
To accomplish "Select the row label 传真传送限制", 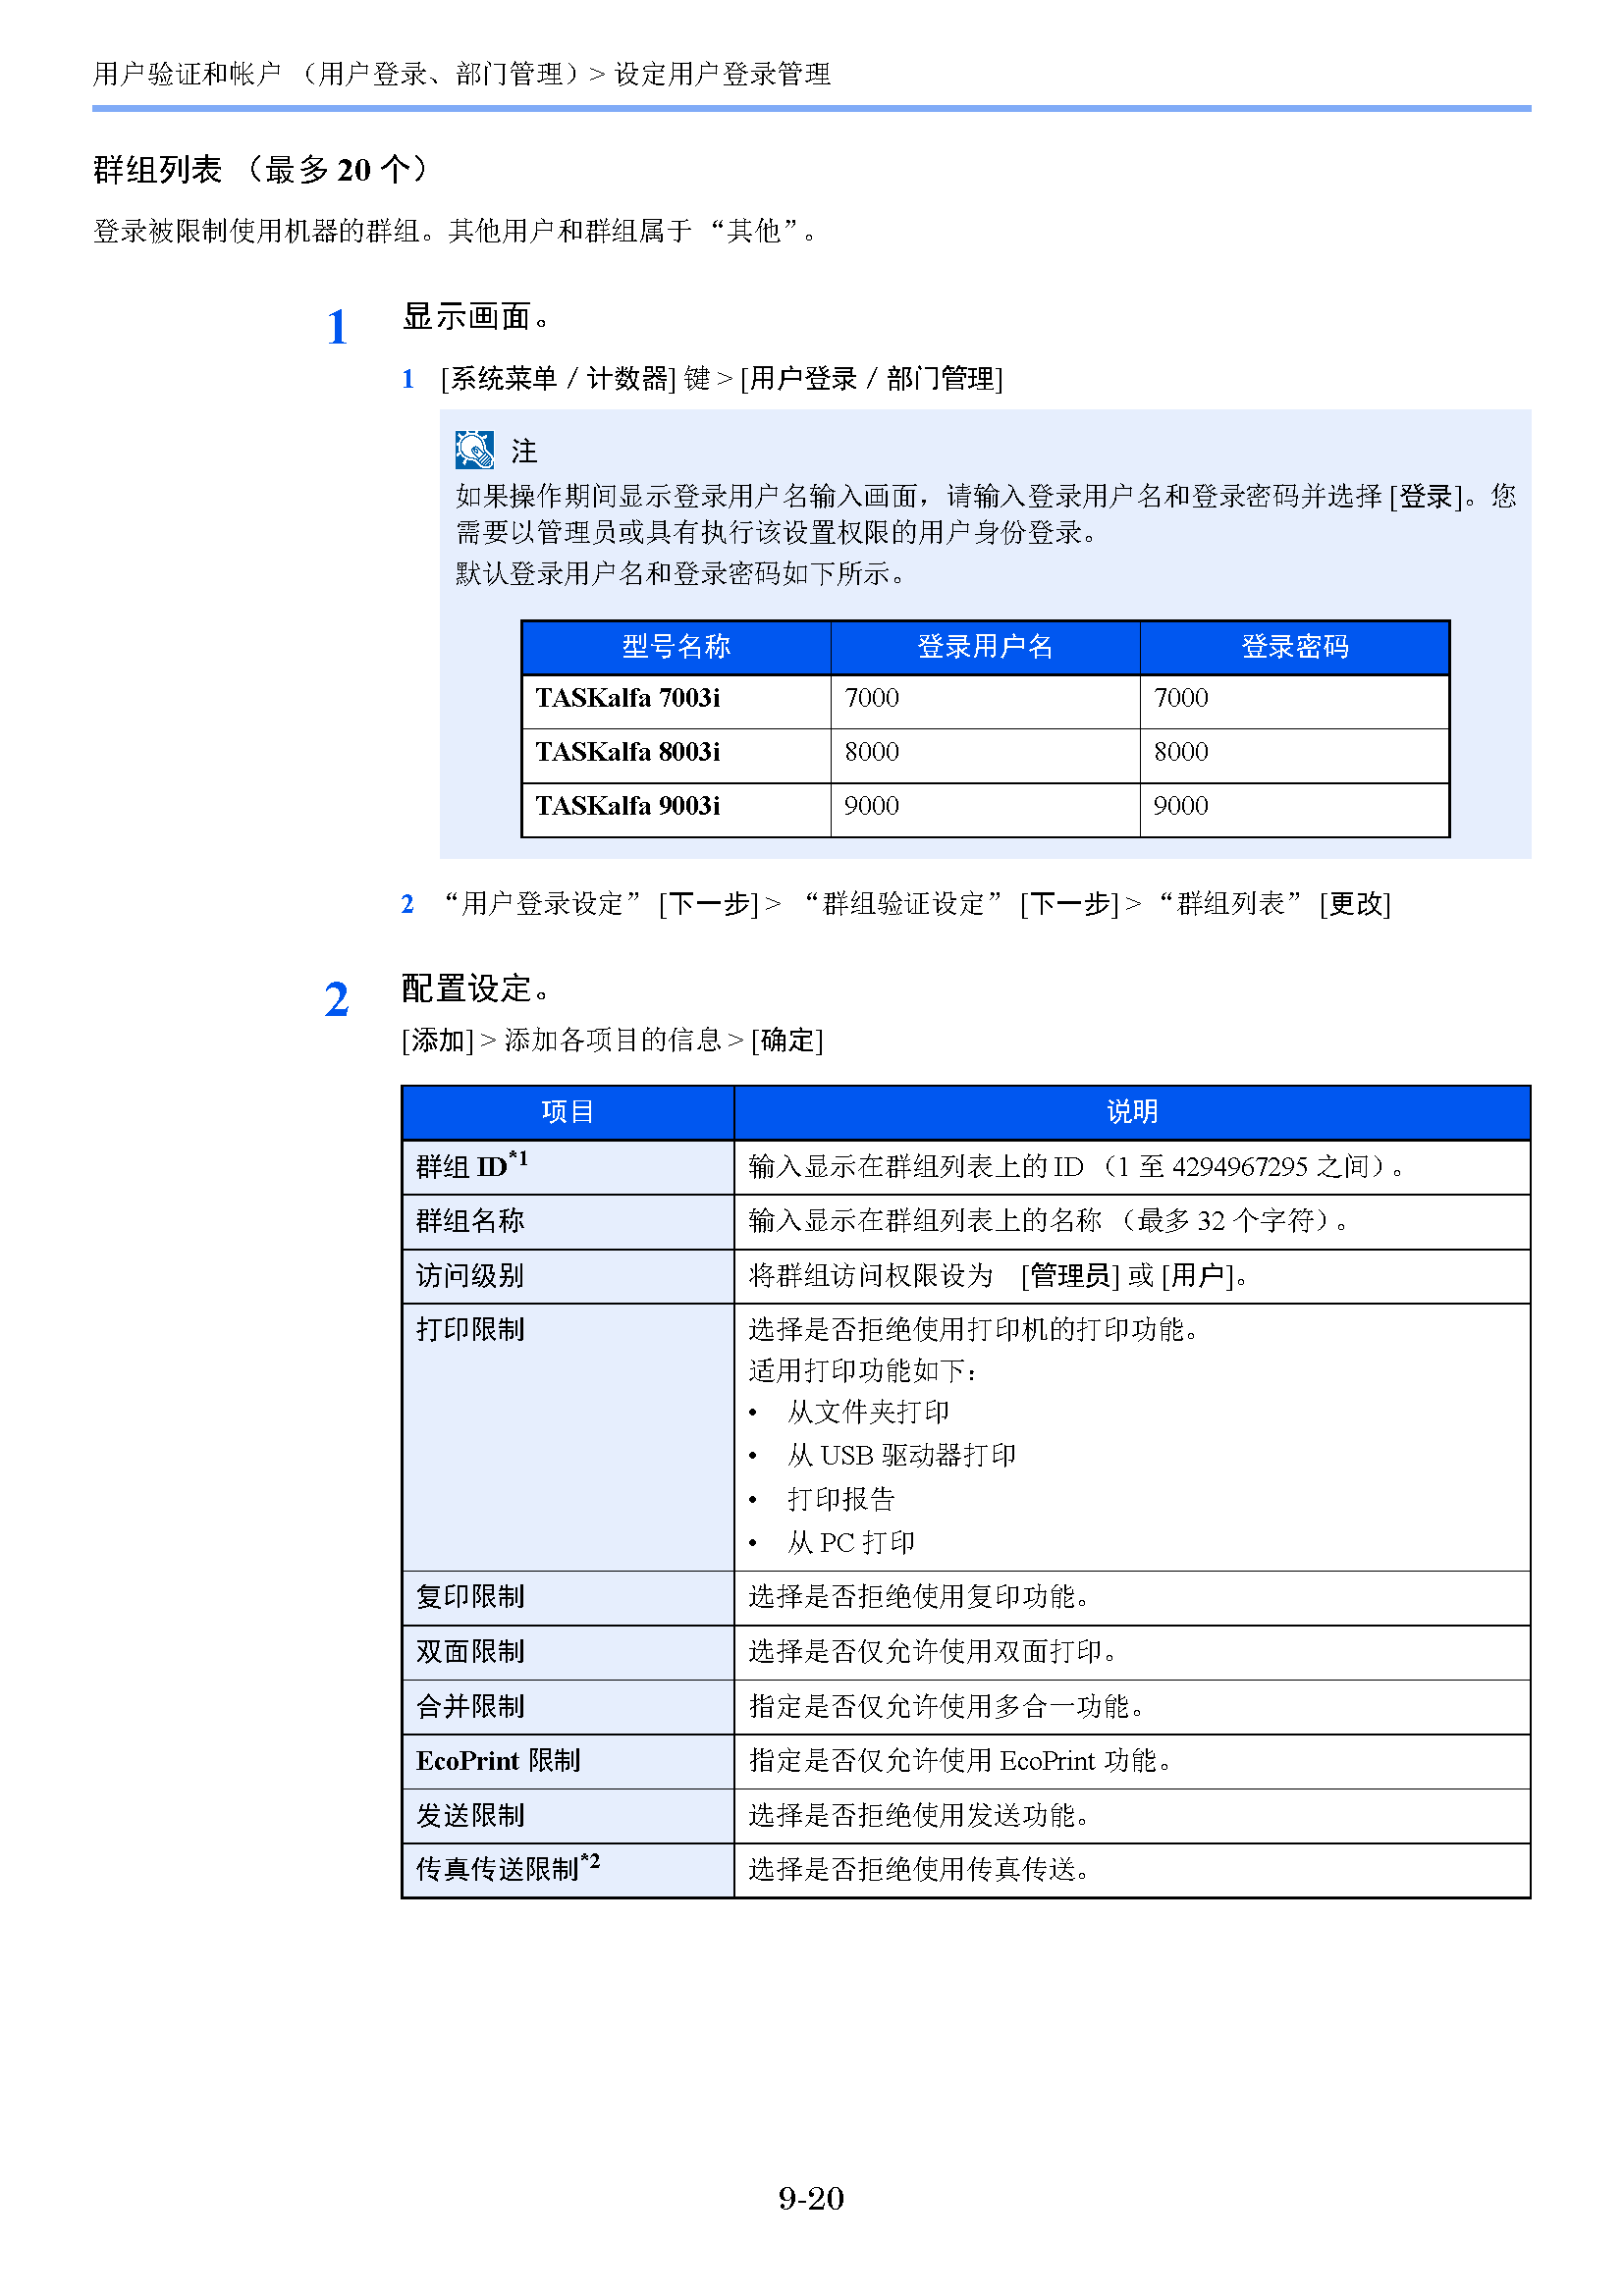I will click(508, 1868).
